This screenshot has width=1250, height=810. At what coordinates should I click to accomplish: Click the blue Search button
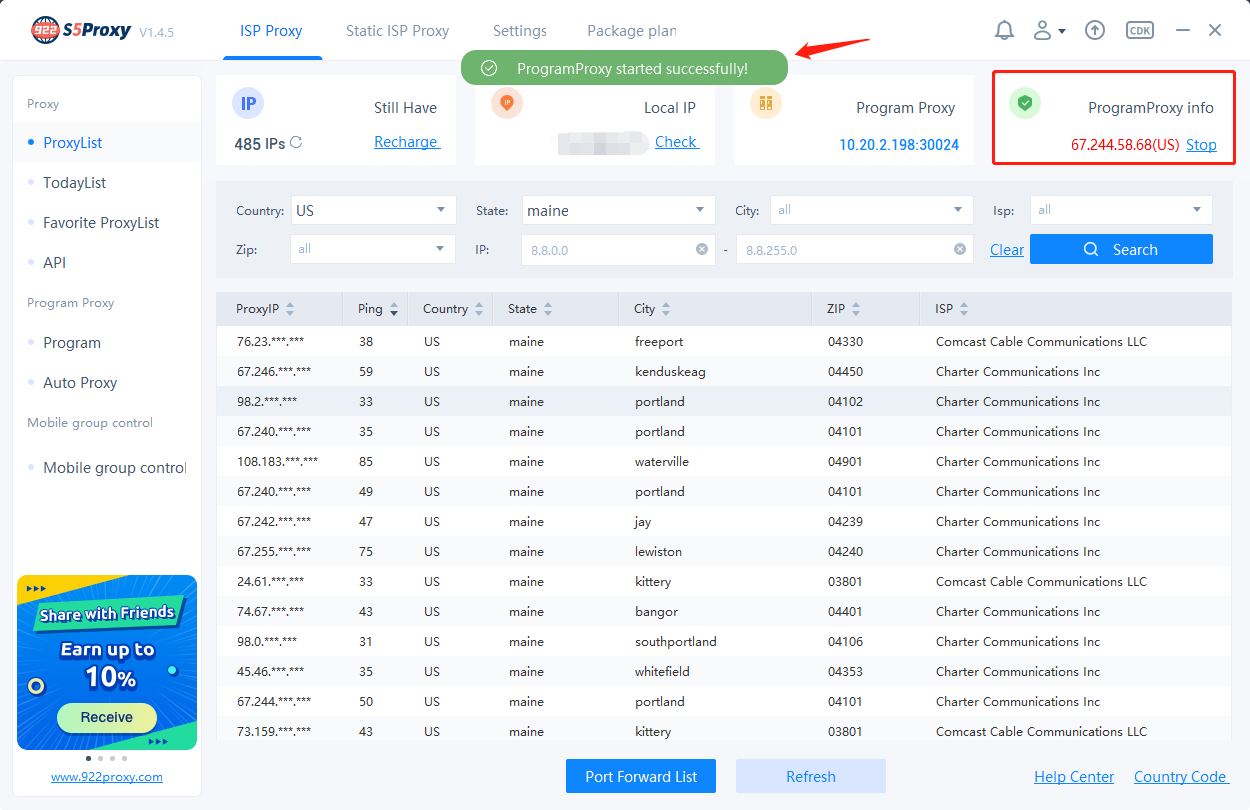[1121, 249]
